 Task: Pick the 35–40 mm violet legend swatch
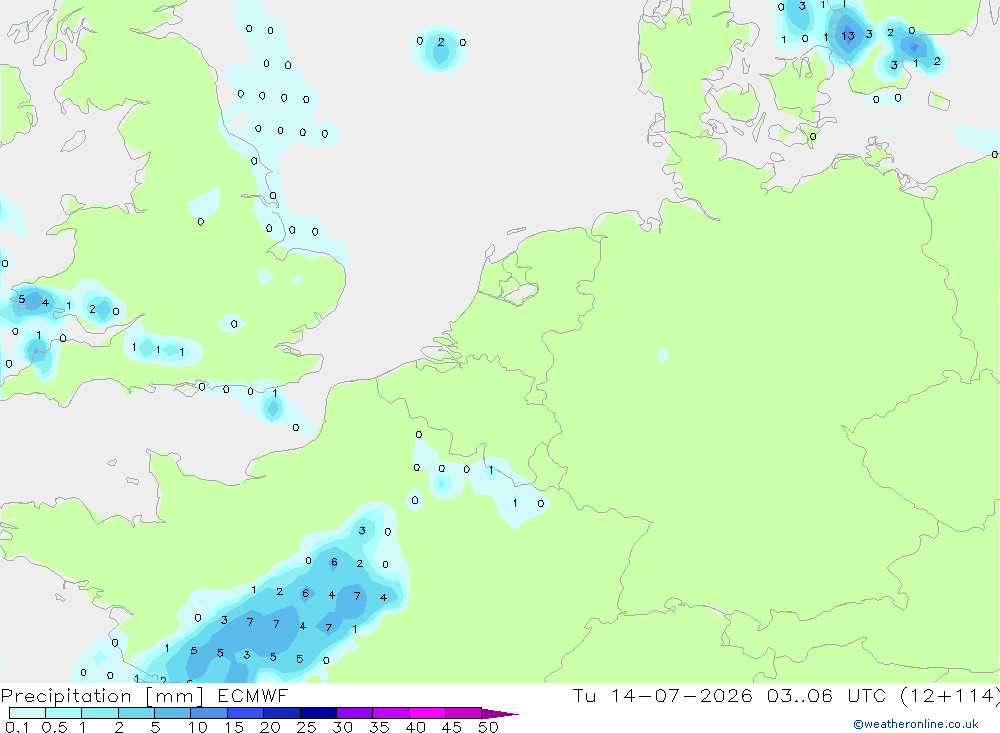point(391,713)
